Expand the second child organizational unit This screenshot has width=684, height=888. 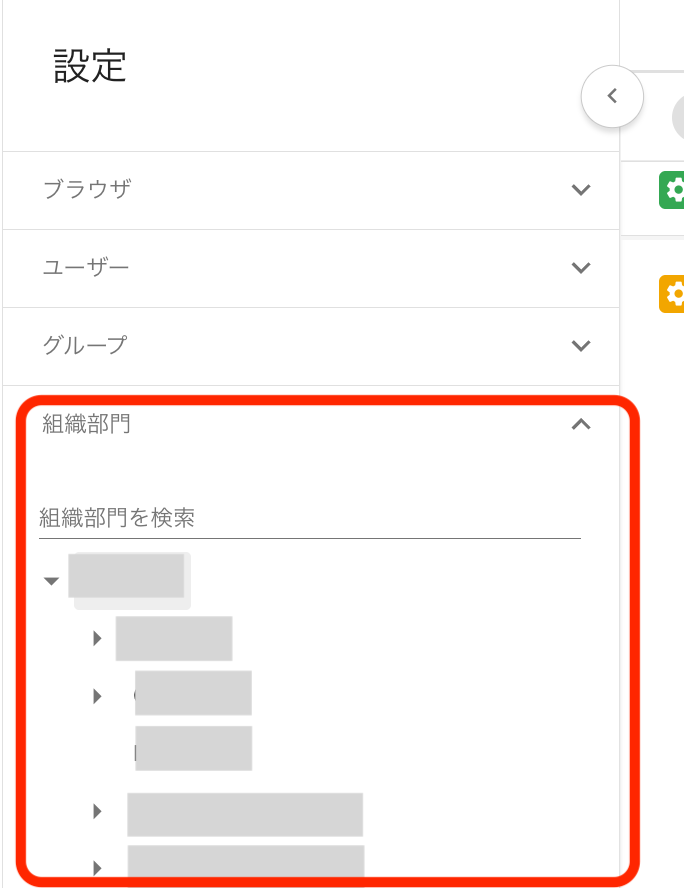[x=97, y=696]
